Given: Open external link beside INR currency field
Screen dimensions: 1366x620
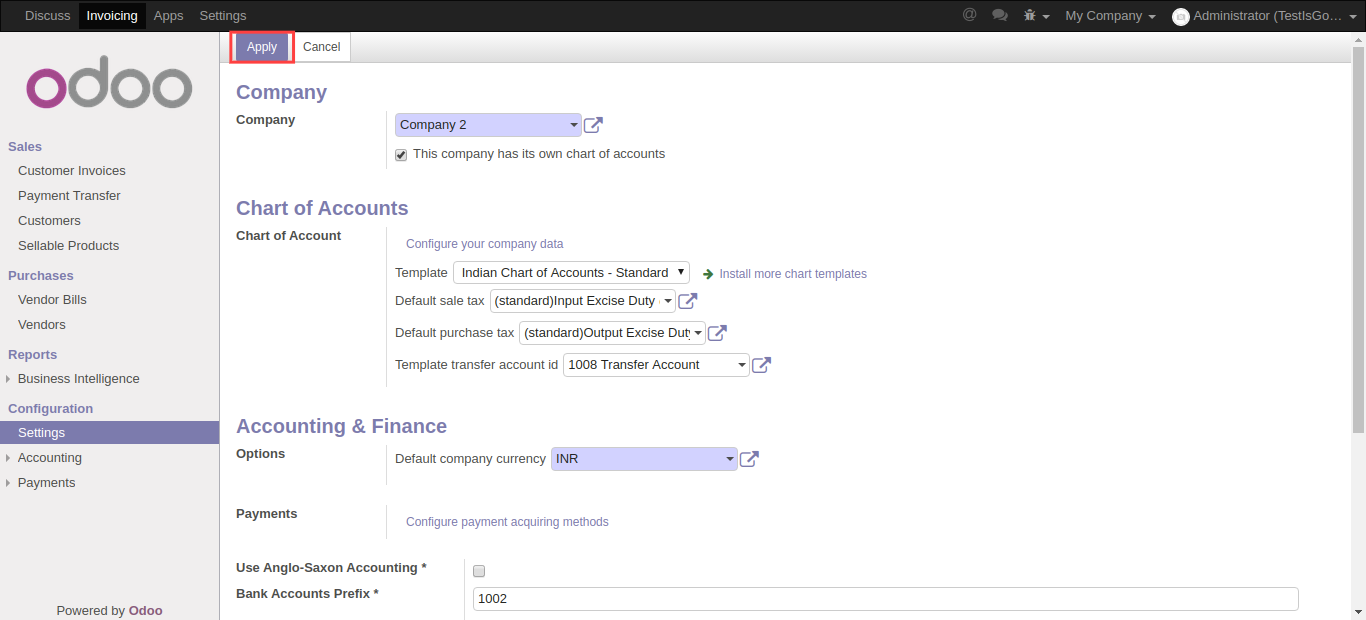Looking at the screenshot, I should (x=749, y=459).
